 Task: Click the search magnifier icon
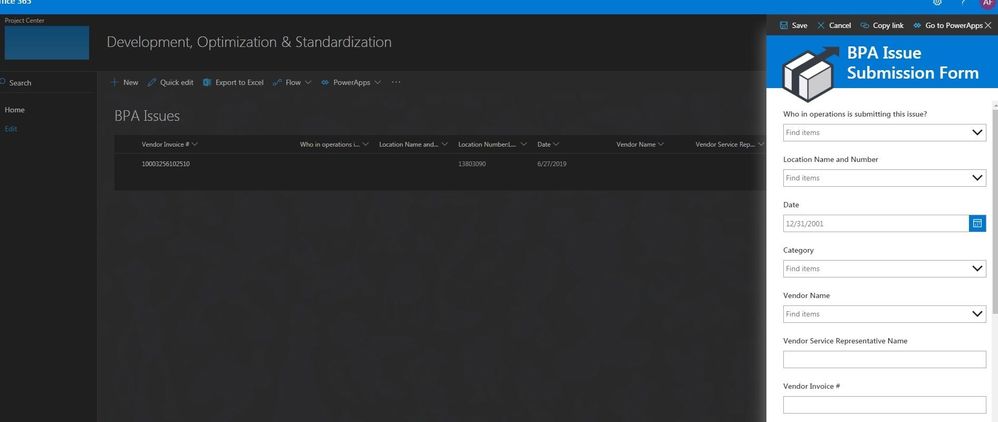point(3,82)
